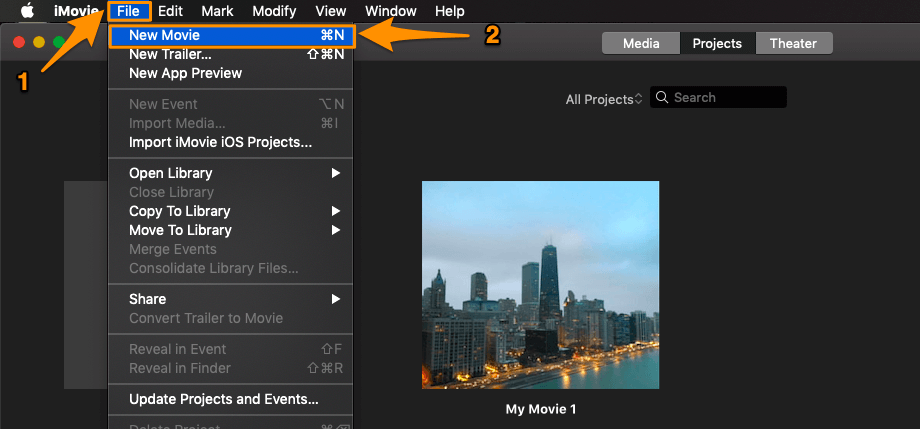This screenshot has height=429, width=920.
Task: Click New App Preview option
Action: click(185, 73)
